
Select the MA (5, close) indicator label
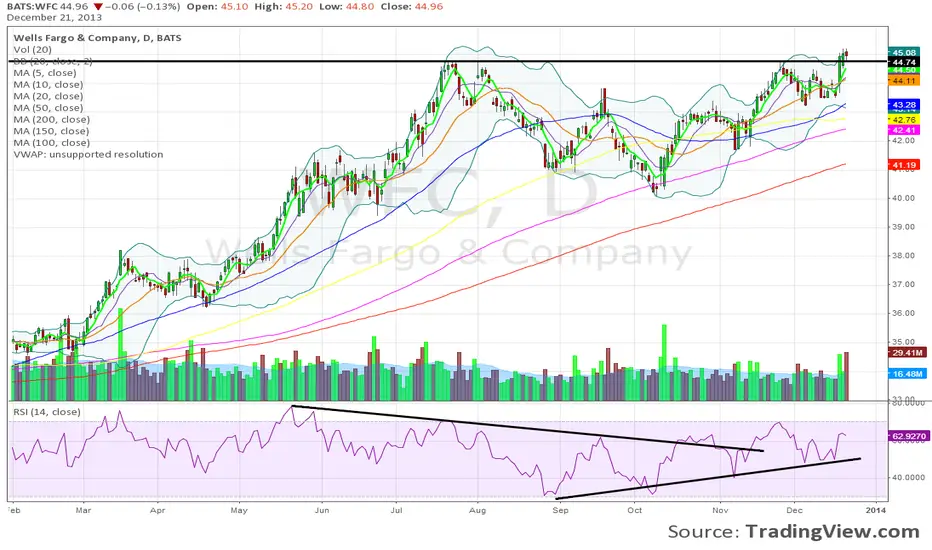[45, 73]
